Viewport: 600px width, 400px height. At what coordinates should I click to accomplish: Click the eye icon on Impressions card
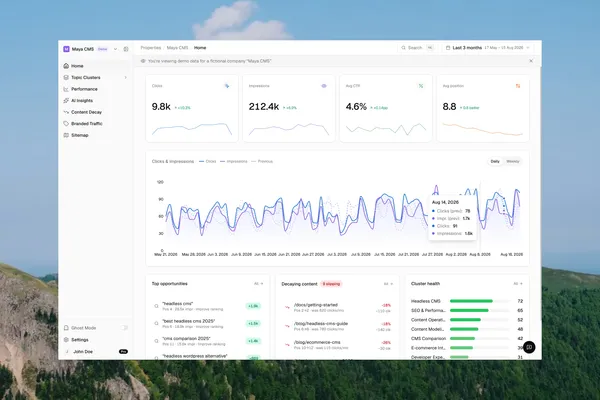[x=324, y=86]
